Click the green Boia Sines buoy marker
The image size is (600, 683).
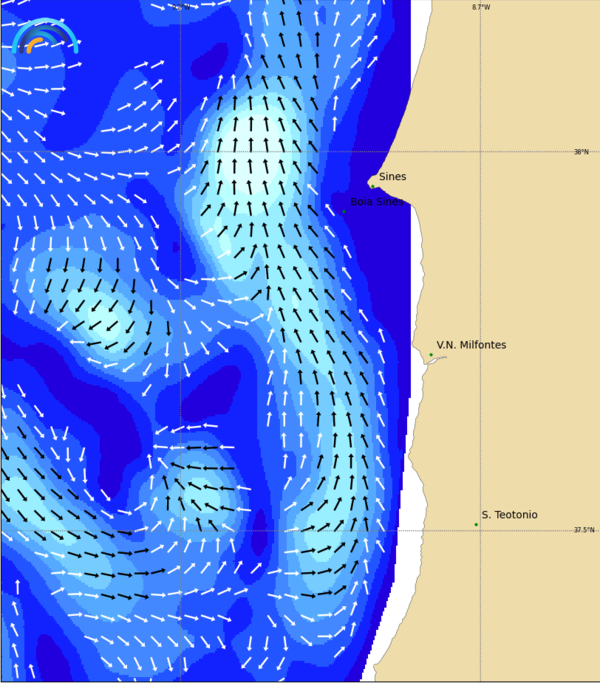click(344, 211)
